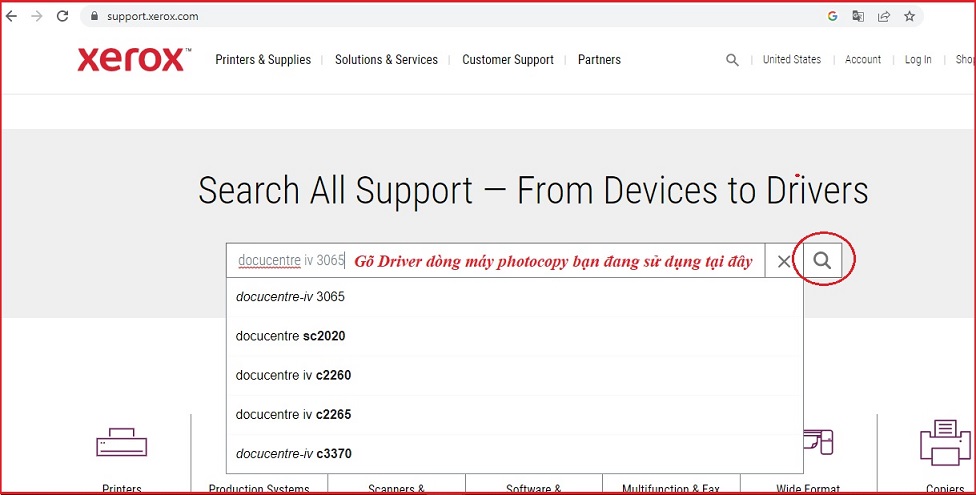Click the browser forward arrow
Screen dimensions: 976x495
(37, 16)
